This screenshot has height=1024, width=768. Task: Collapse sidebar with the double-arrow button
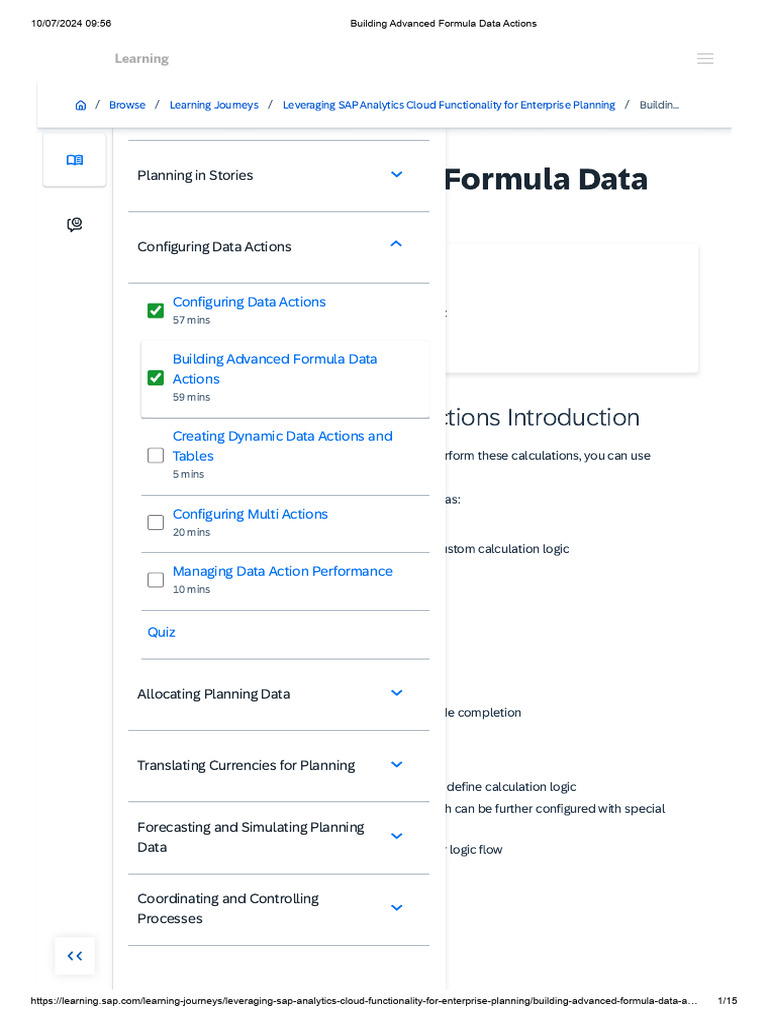(75, 956)
